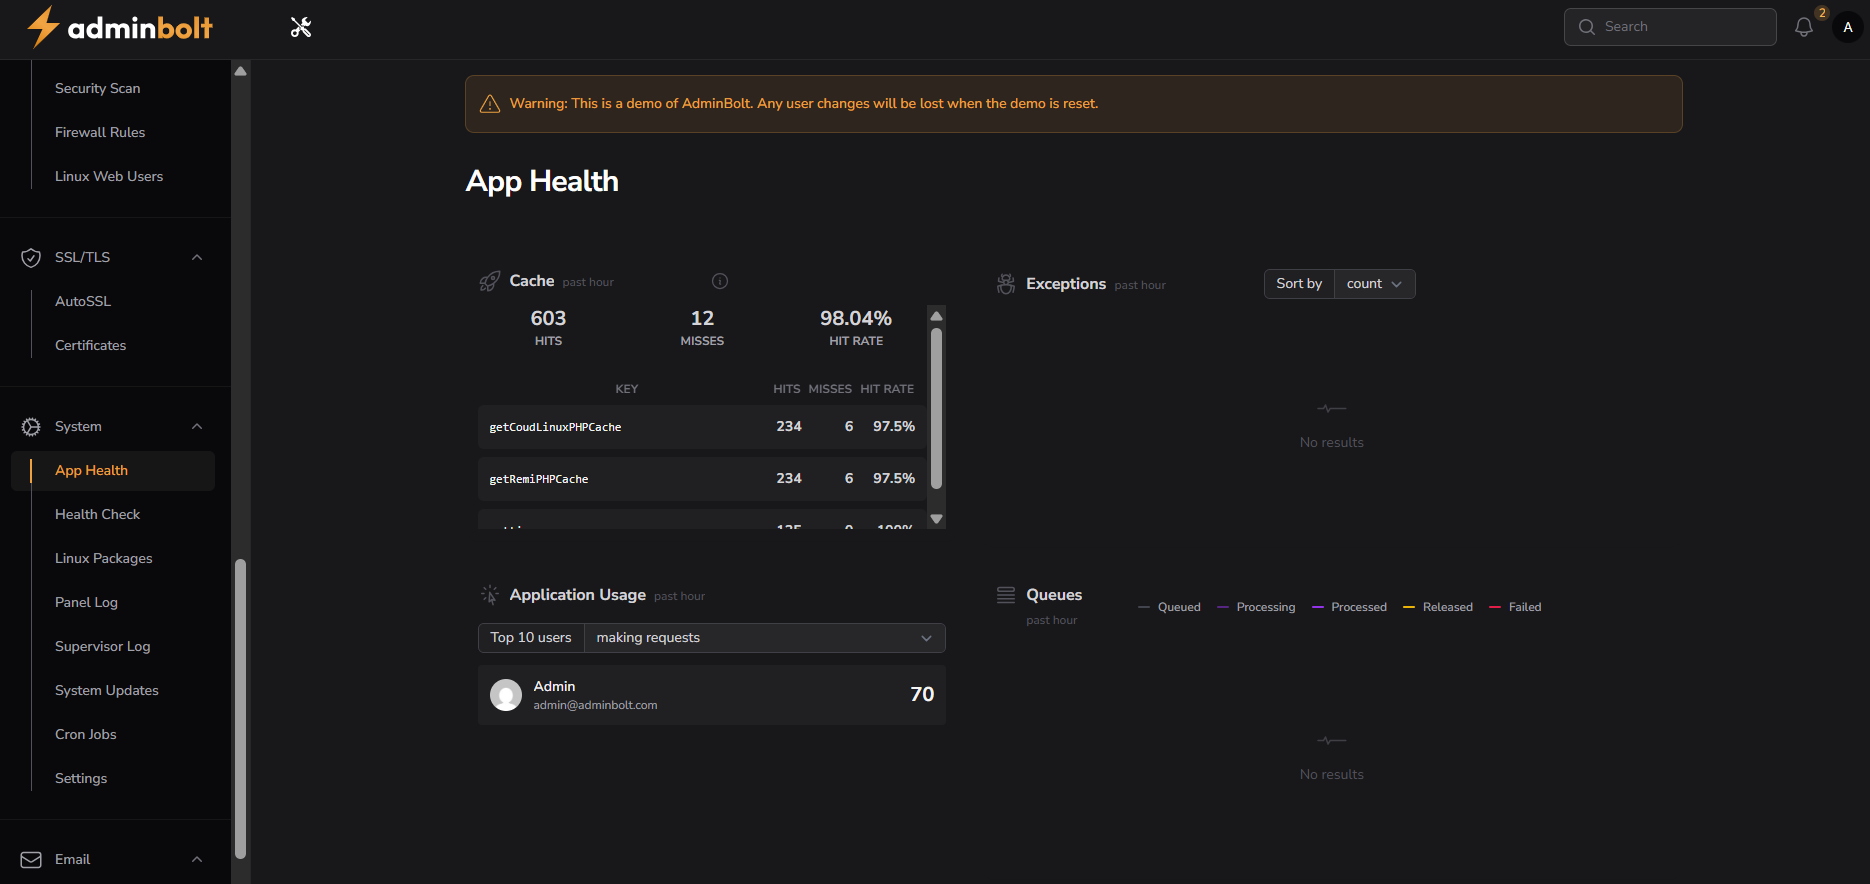This screenshot has width=1870, height=884.
Task: Select the getRemiPHPCache row
Action: tap(702, 479)
